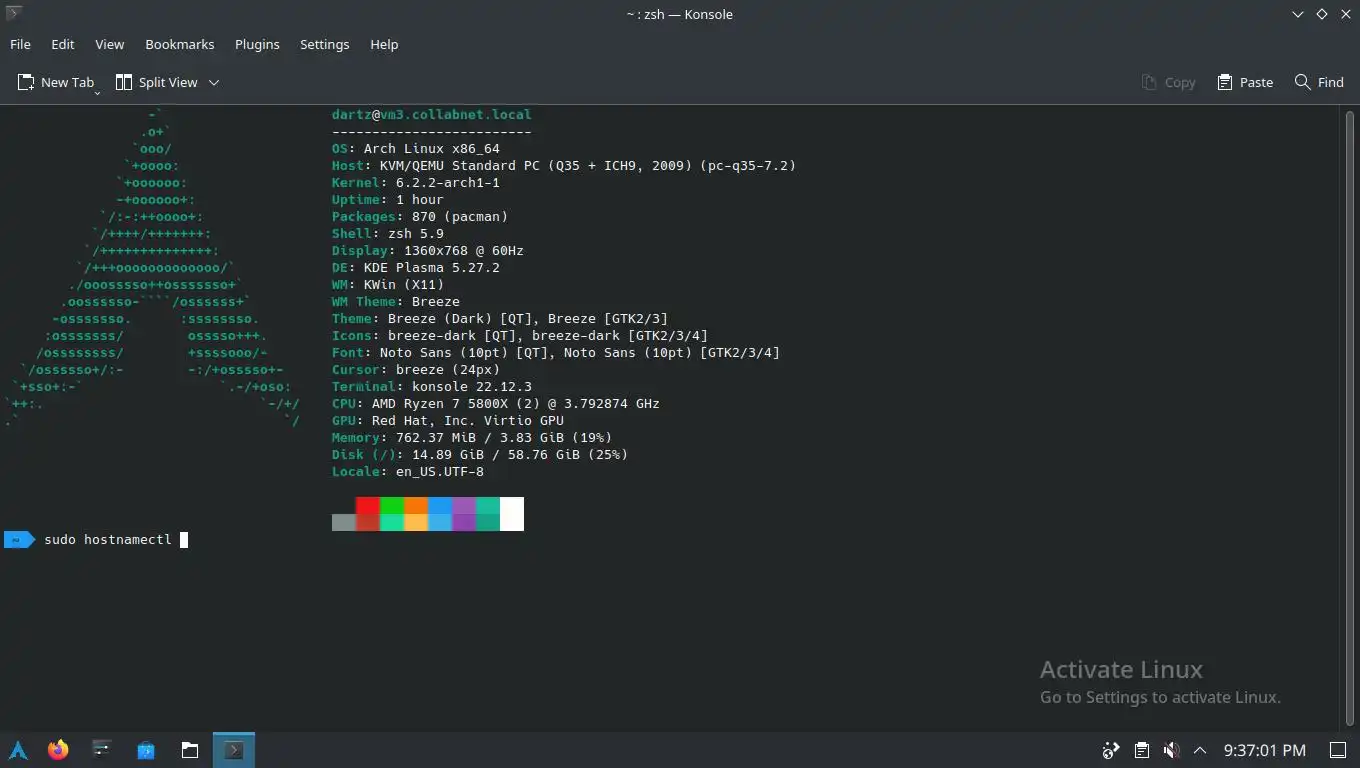
Task: Open the clipboard tray icon
Action: pos(1141,750)
